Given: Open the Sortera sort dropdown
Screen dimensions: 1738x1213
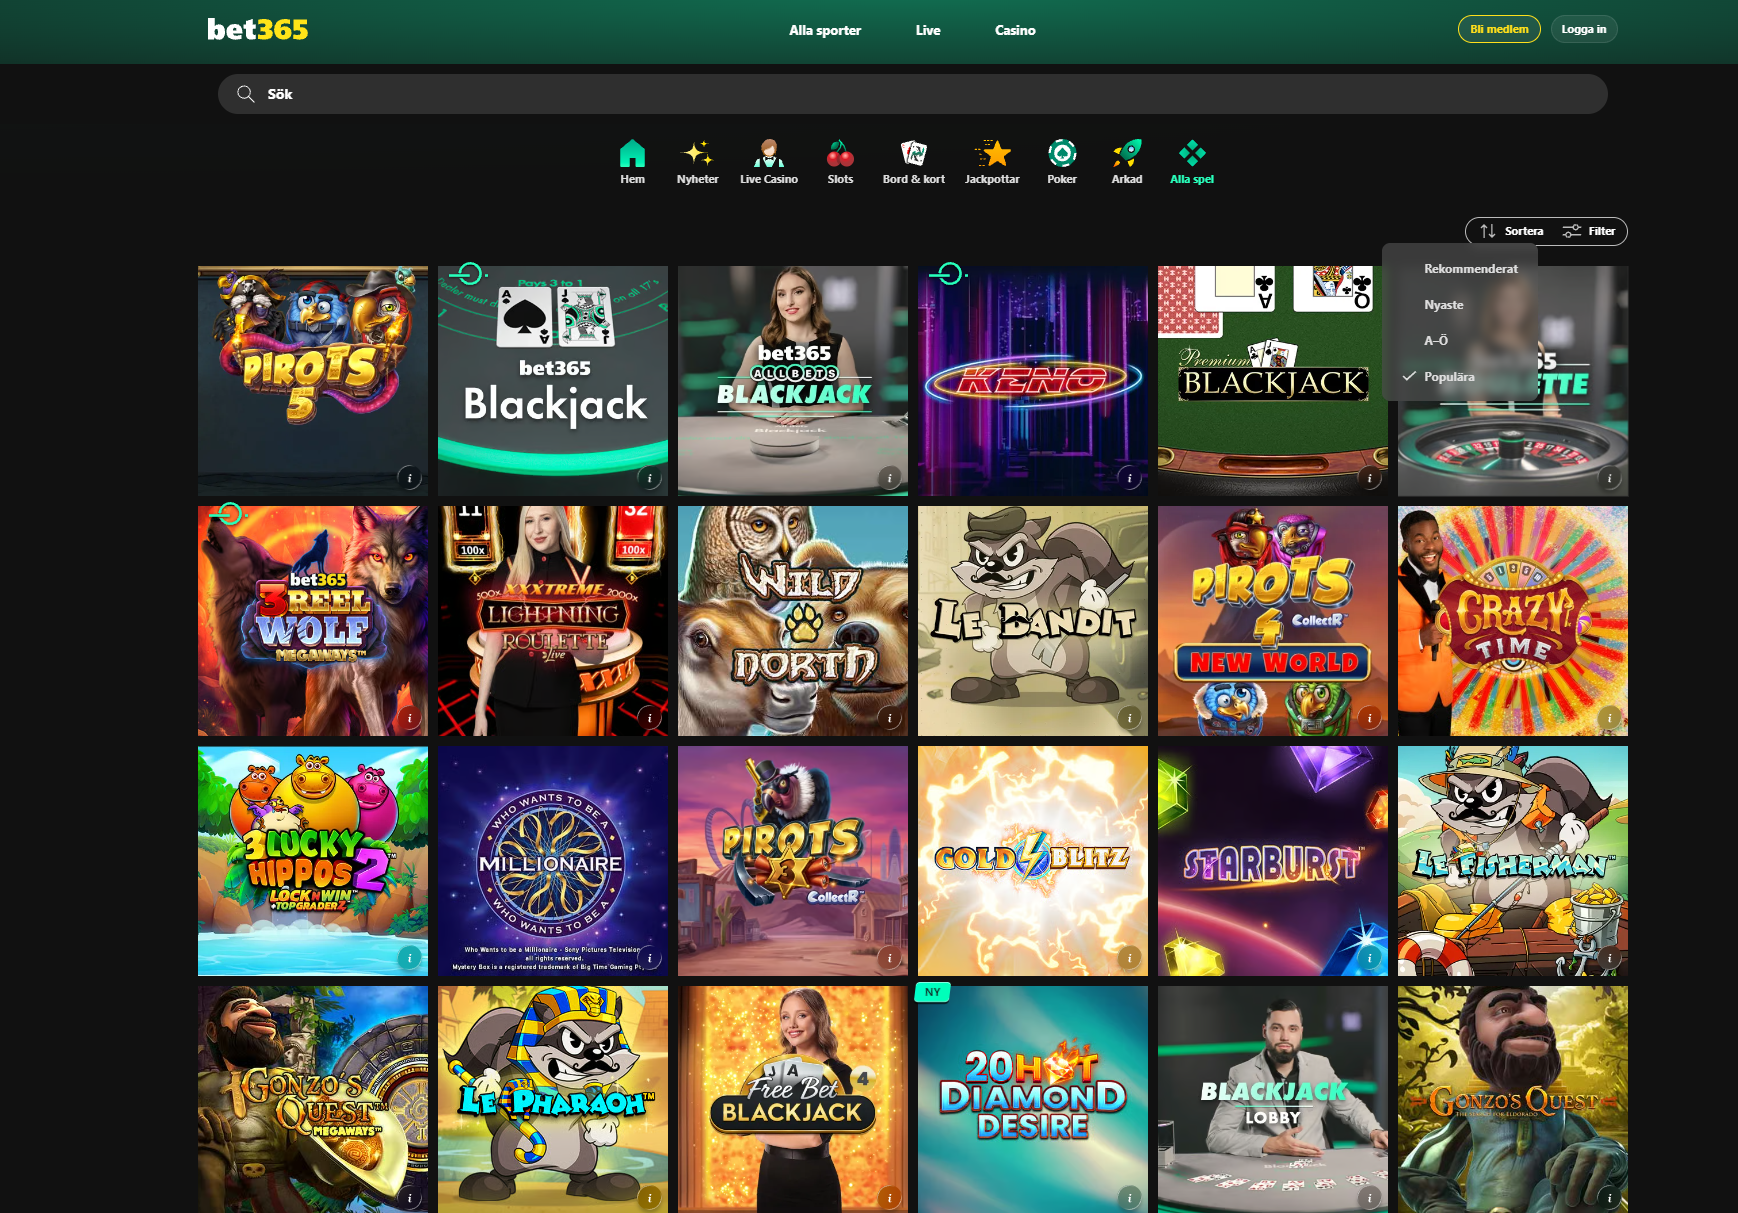Looking at the screenshot, I should 1512,231.
